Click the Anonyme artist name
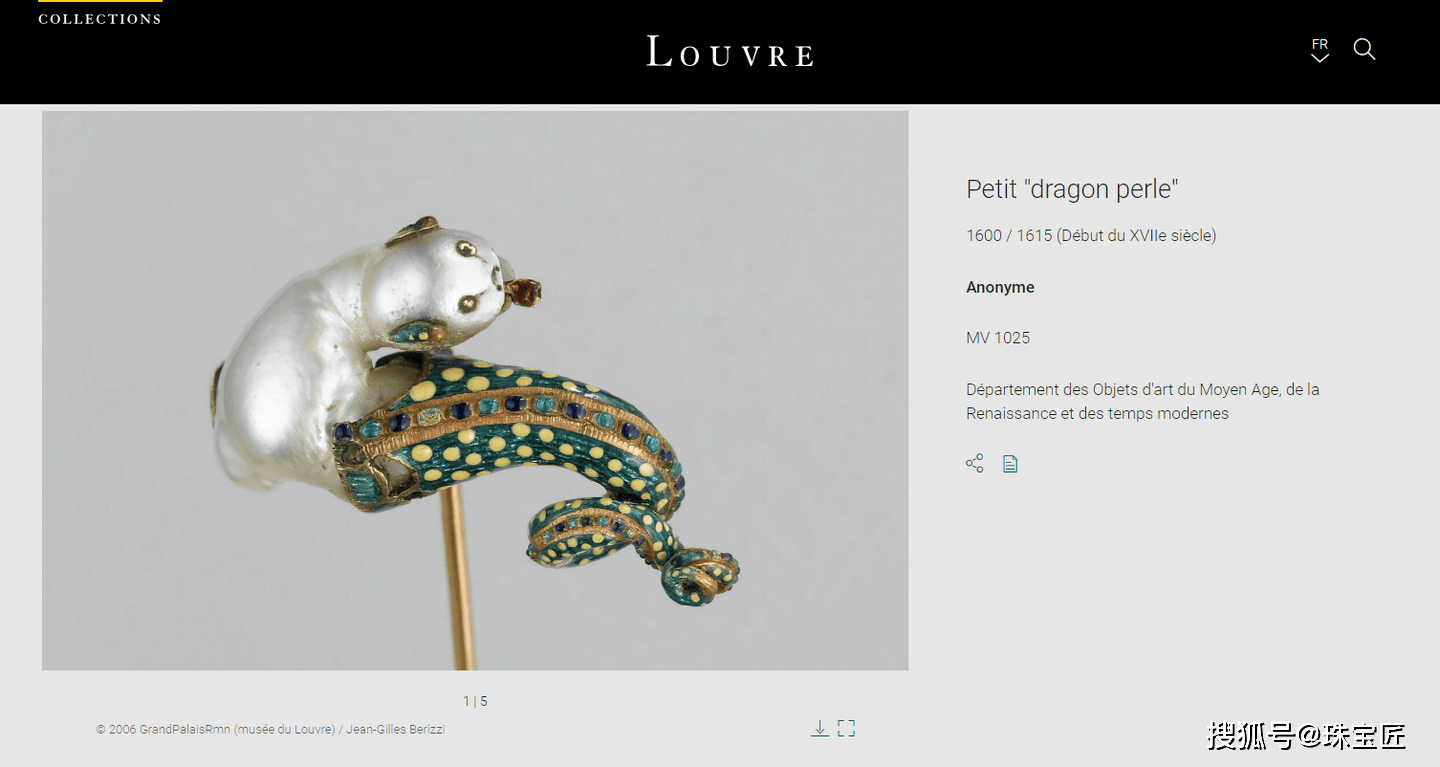Viewport: 1440px width, 767px height. click(1000, 287)
